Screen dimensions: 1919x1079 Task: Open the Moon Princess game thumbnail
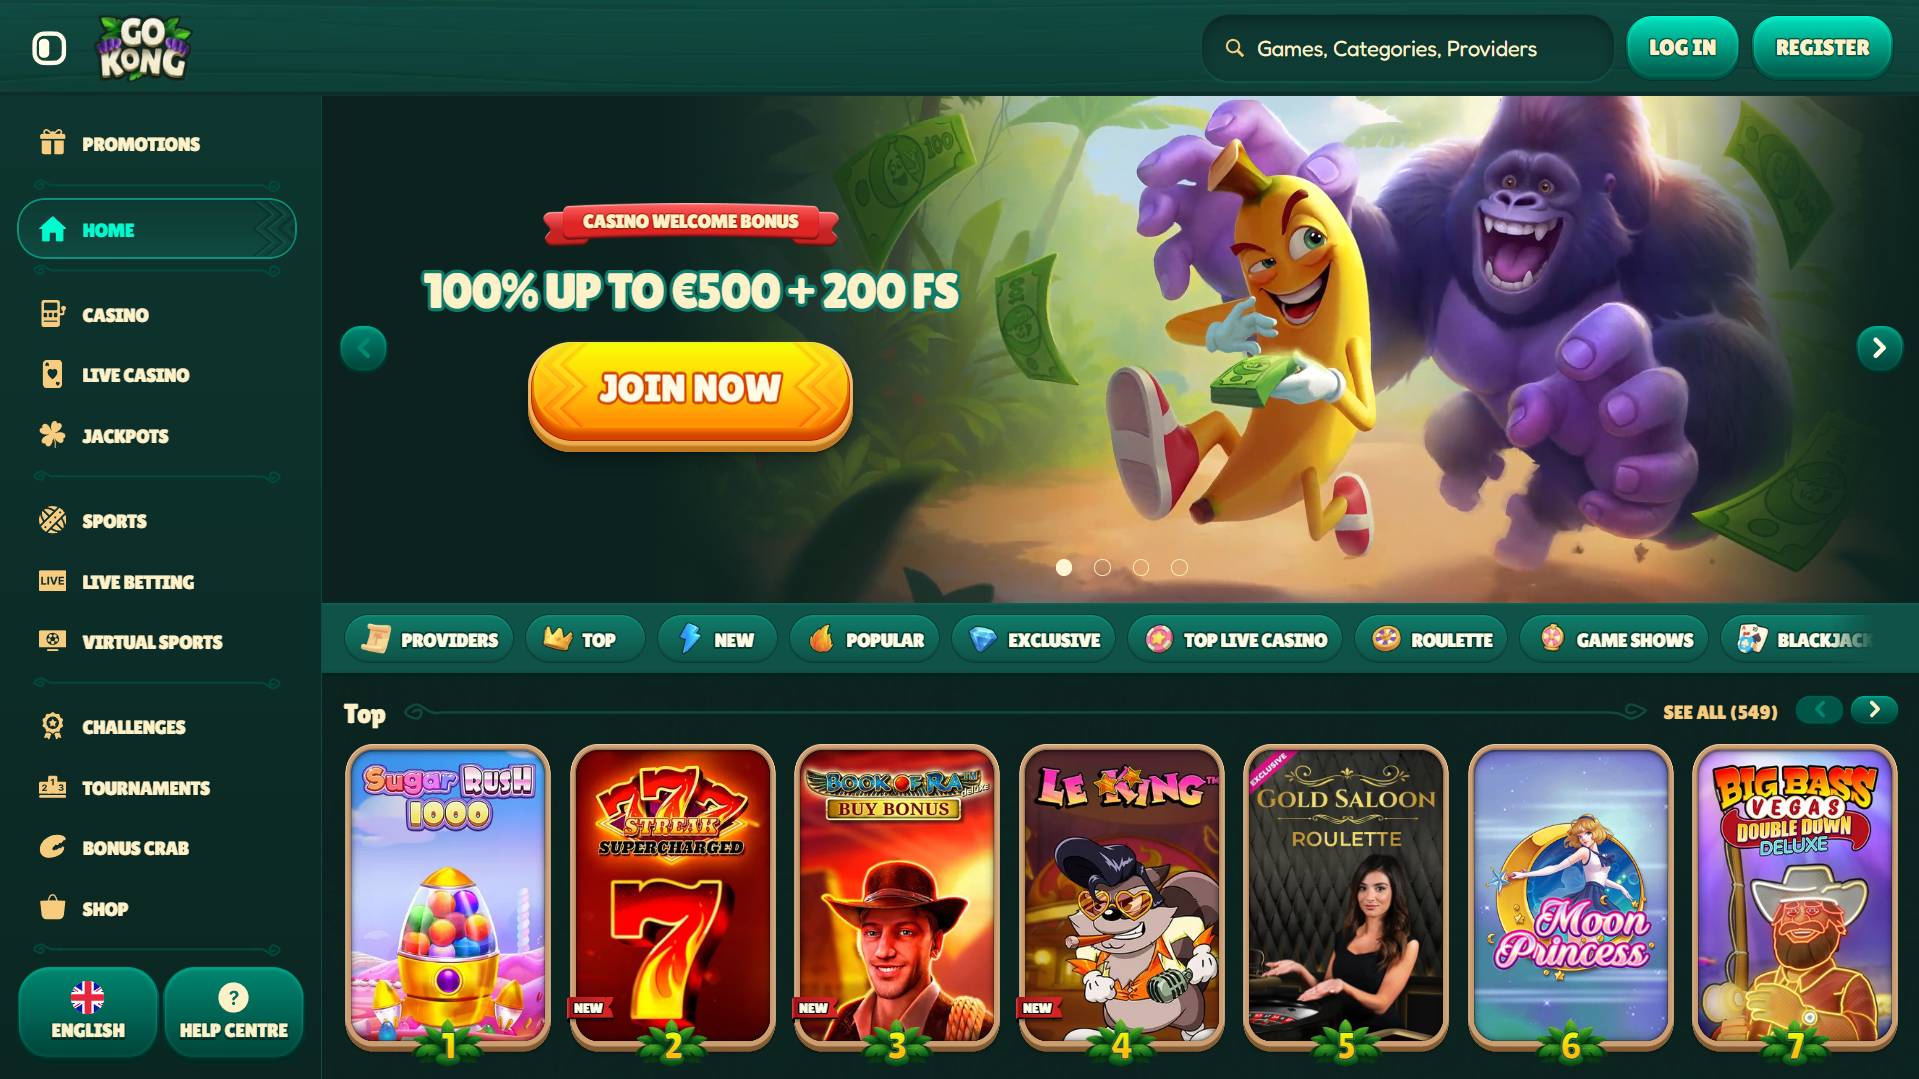(x=1571, y=896)
